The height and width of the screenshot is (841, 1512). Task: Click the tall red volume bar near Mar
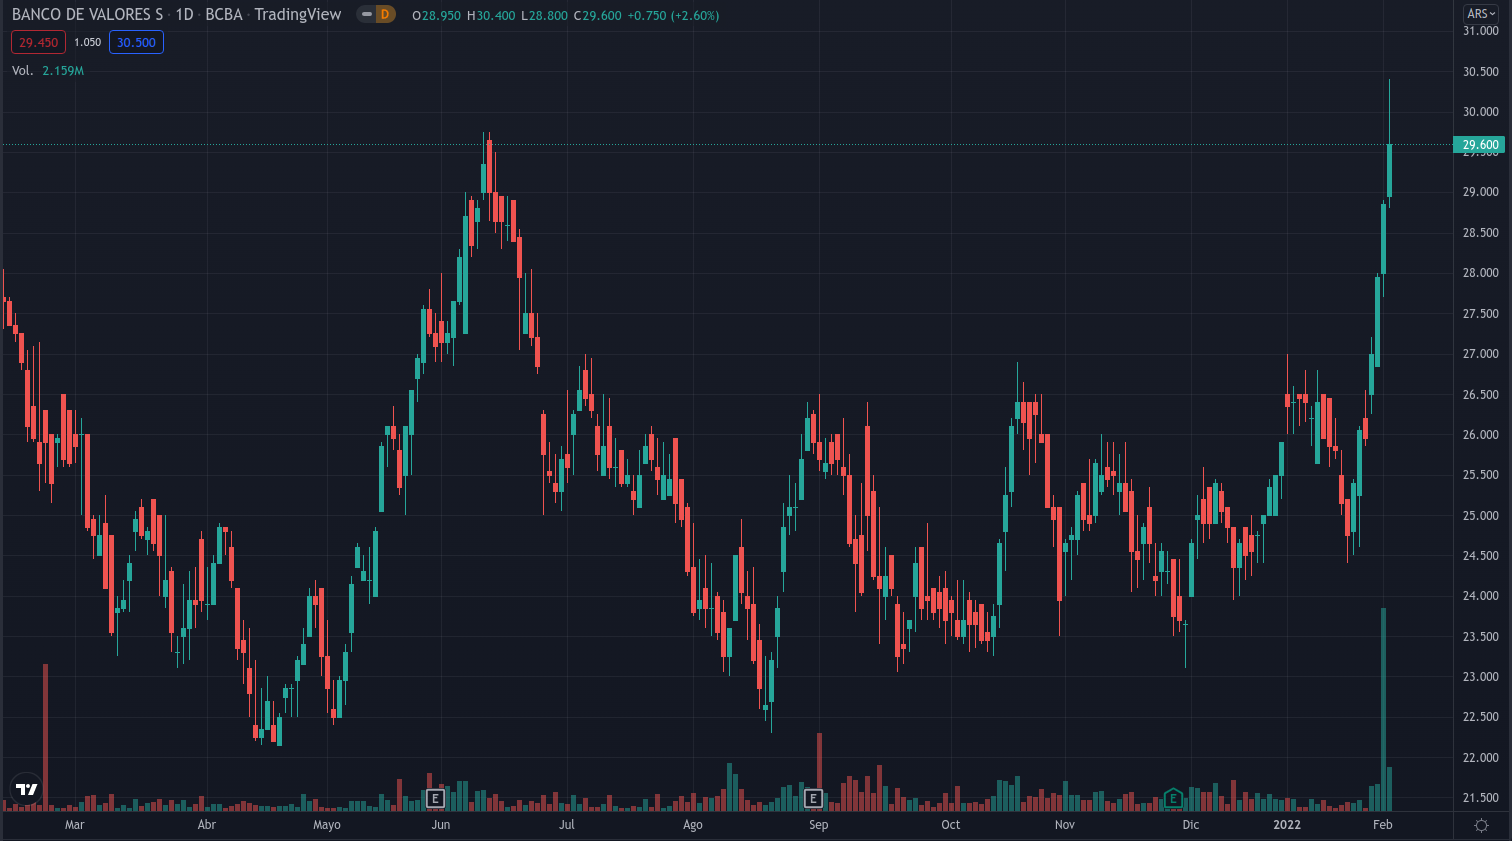45,737
